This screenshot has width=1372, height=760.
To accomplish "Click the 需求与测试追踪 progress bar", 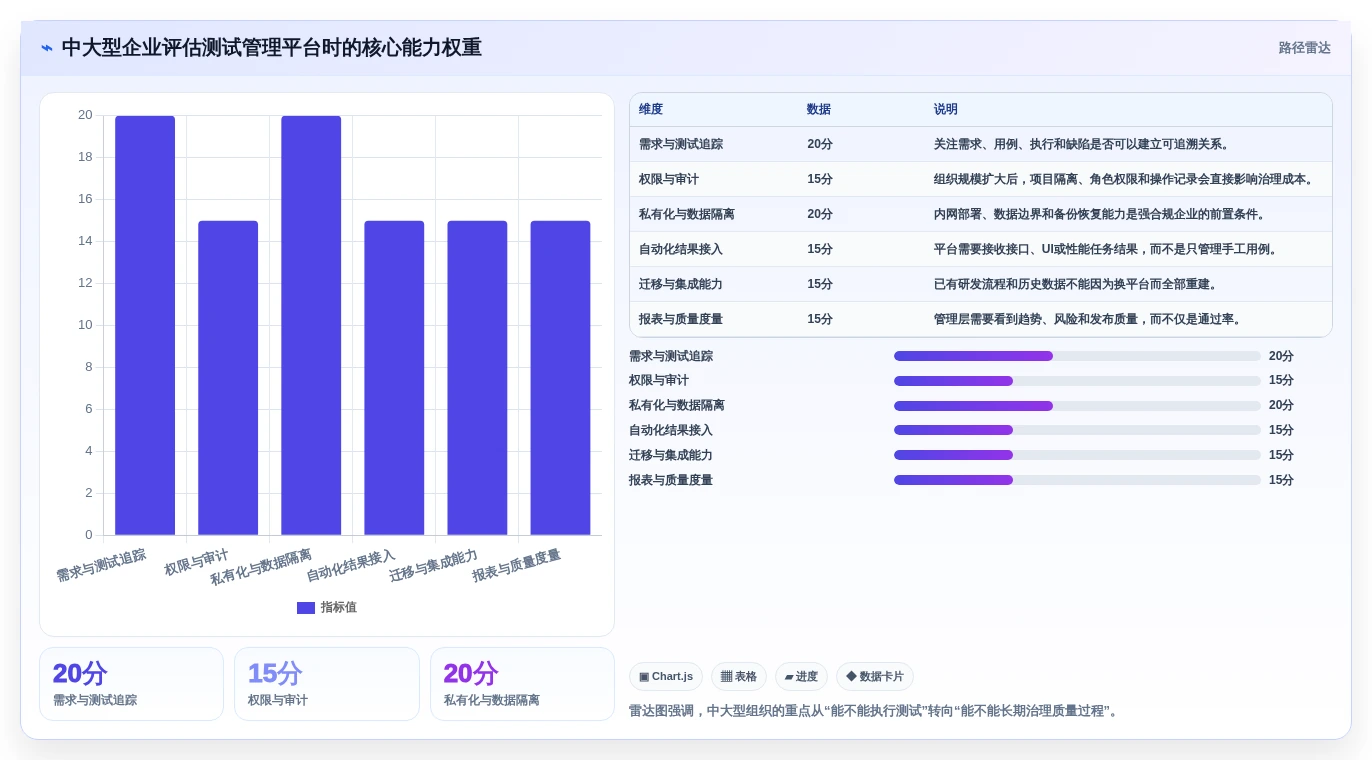I will (1077, 356).
